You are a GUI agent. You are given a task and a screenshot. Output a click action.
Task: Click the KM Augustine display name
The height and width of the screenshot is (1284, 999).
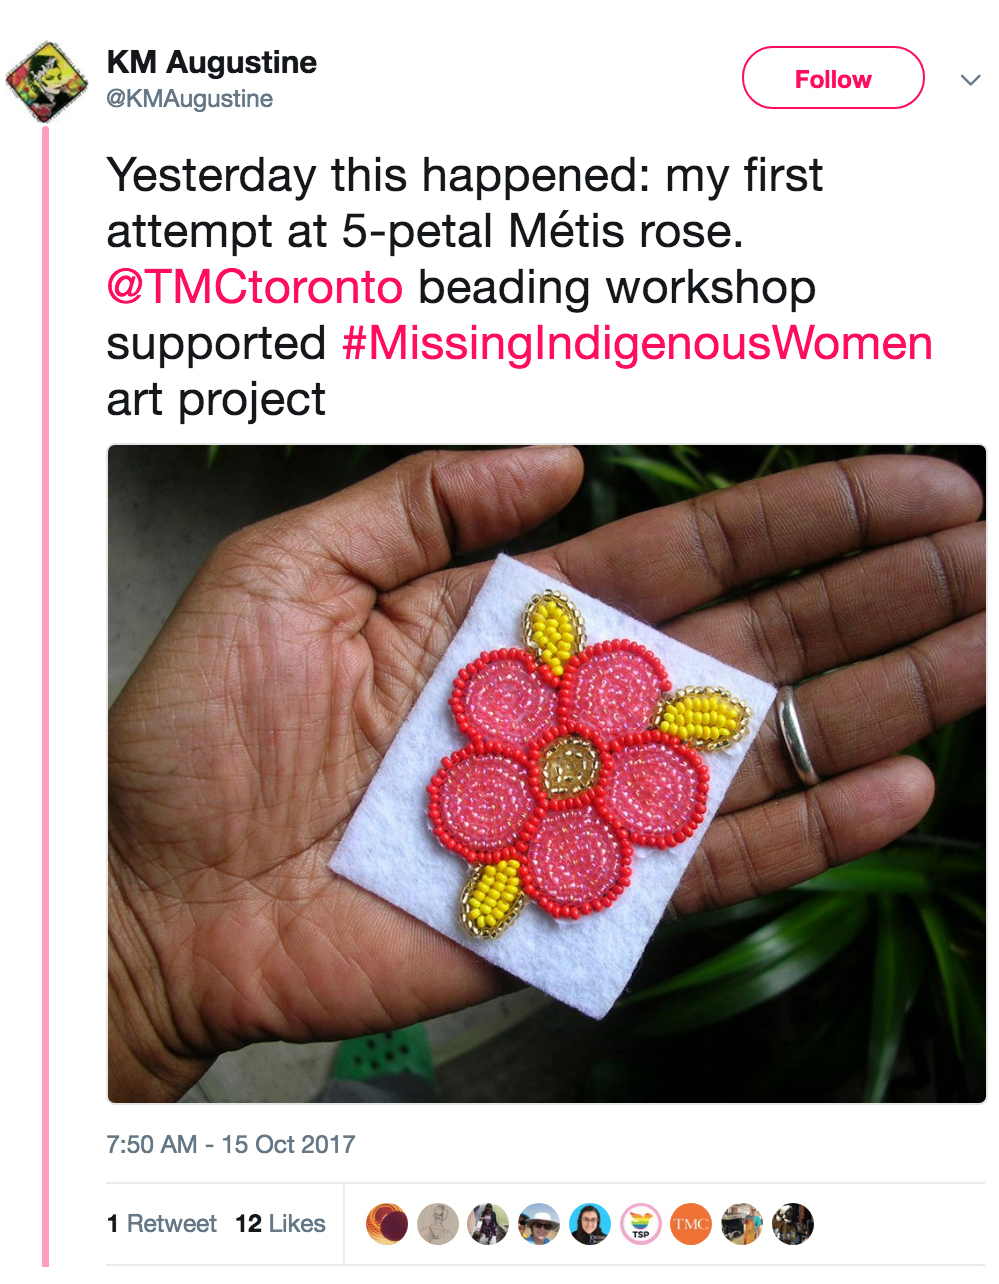click(x=212, y=62)
